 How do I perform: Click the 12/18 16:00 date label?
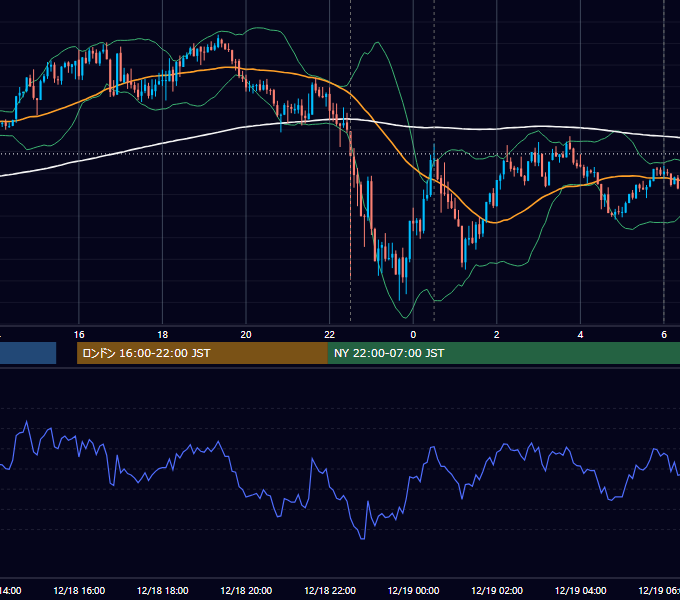(x=79, y=590)
